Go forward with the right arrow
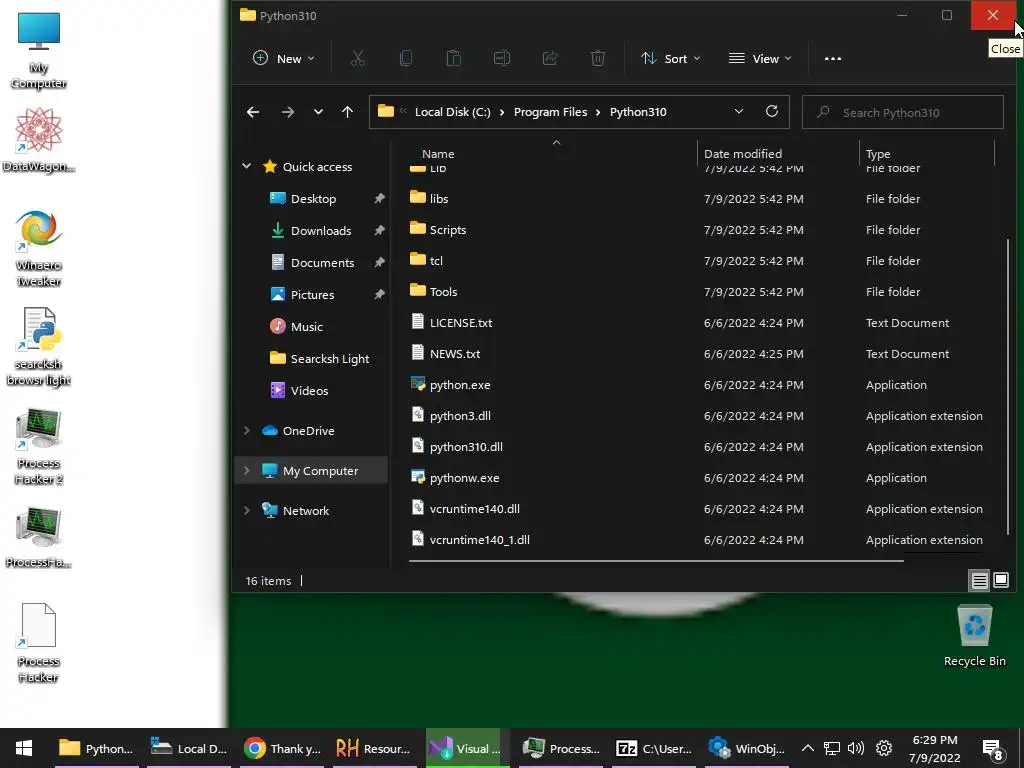This screenshot has width=1024, height=768. coord(287,112)
